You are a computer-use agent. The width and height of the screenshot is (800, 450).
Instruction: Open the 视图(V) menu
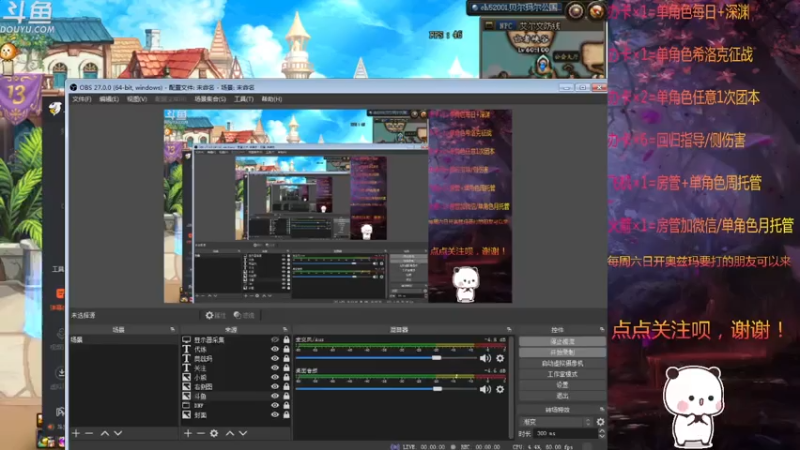pos(137,99)
